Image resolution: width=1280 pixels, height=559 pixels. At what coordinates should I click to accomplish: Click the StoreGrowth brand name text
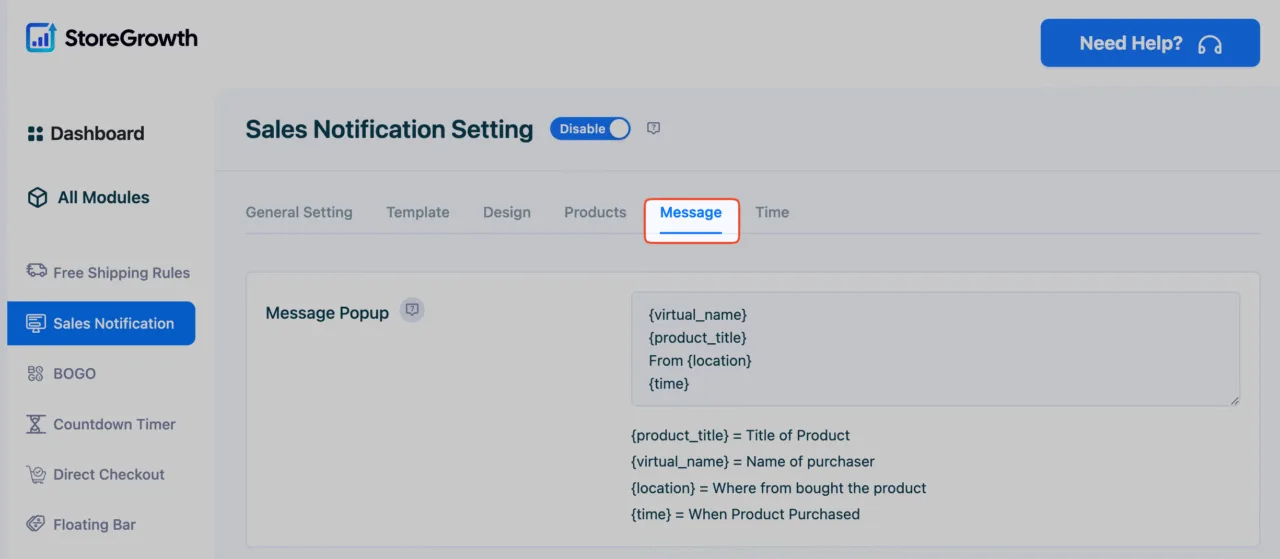[131, 38]
